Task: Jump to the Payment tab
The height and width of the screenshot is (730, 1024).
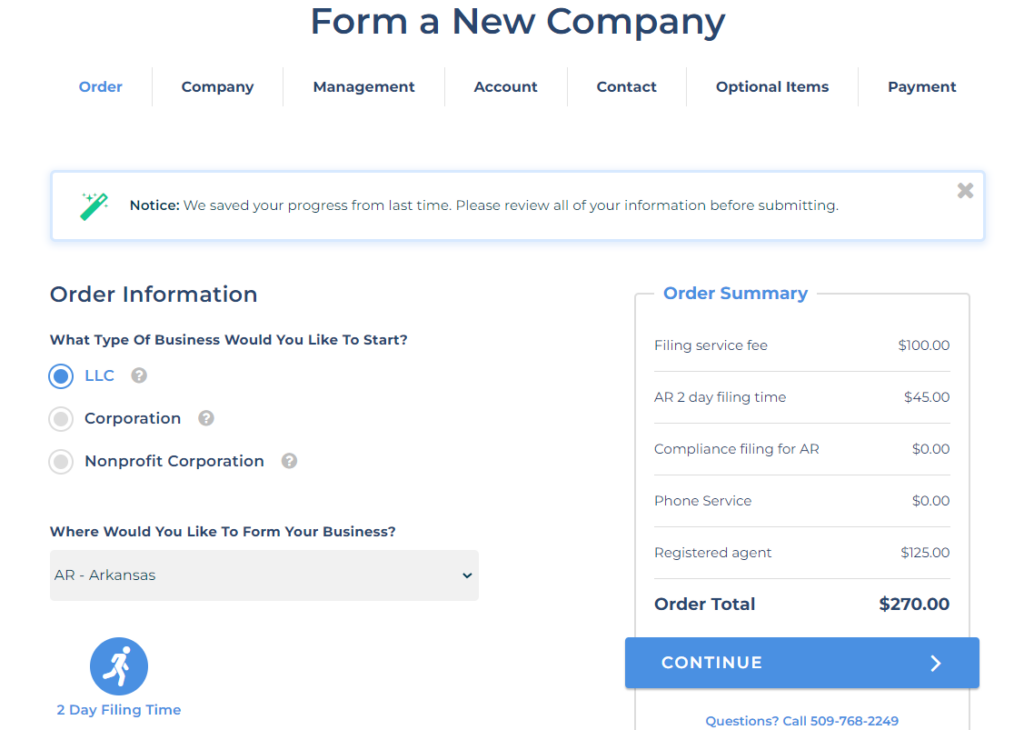Action: 921,87
